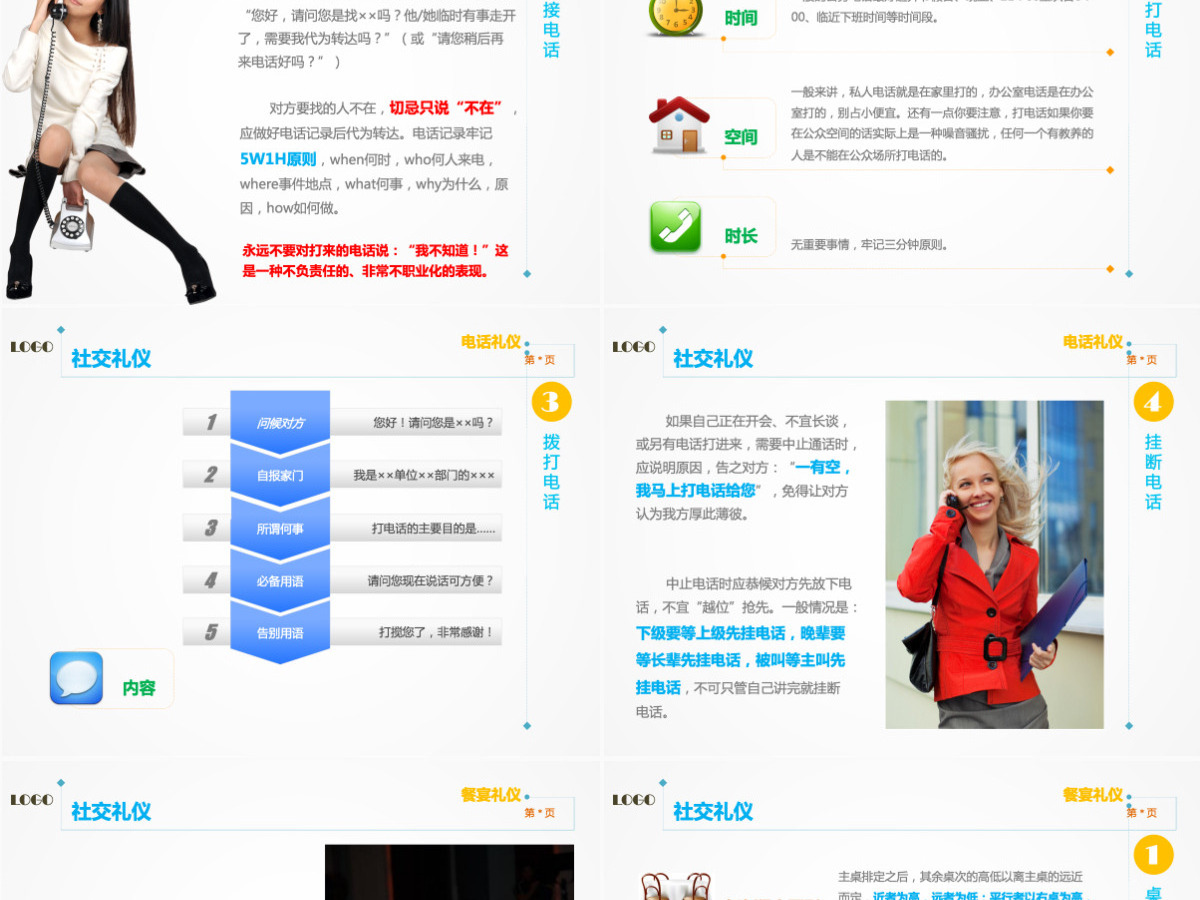The width and height of the screenshot is (1200, 900).
Task: Click the orange 电话礼仪 label on slide 4
Action: 1093,341
